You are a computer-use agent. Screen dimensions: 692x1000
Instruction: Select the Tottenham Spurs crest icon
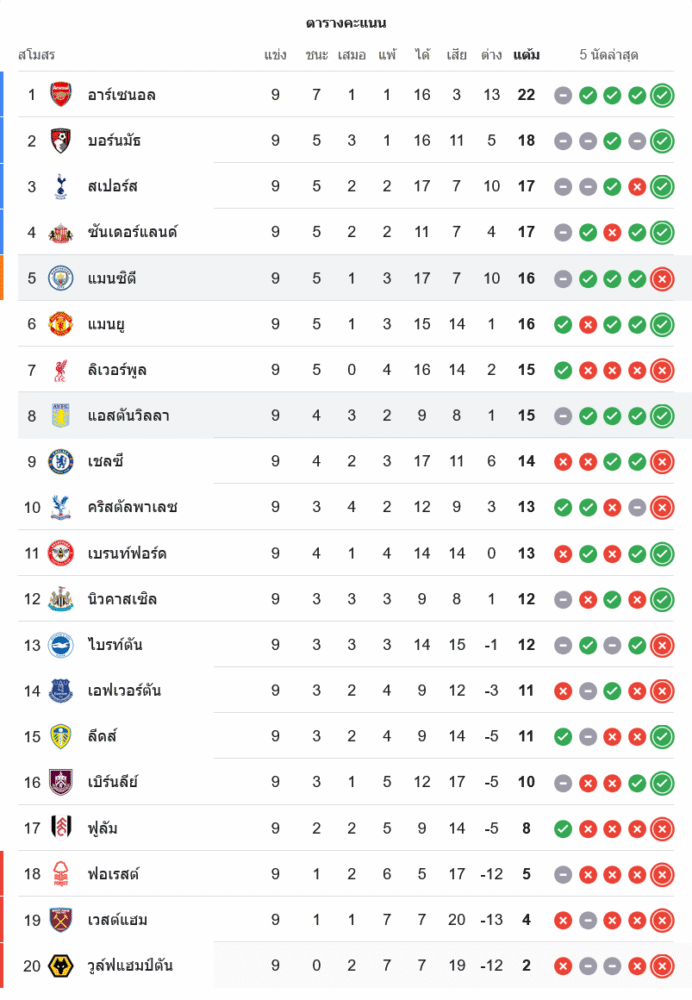click(x=61, y=186)
